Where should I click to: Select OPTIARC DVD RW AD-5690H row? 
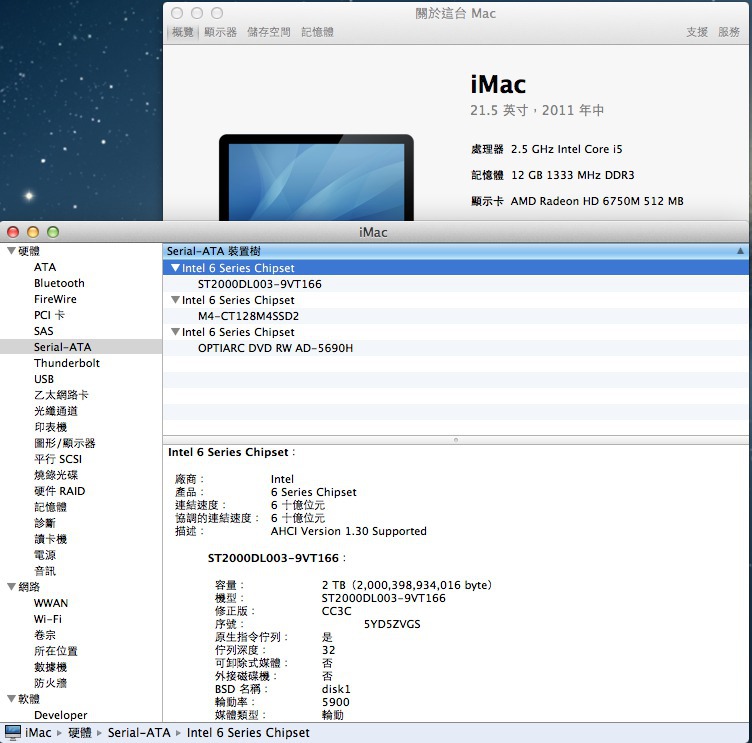tap(275, 348)
